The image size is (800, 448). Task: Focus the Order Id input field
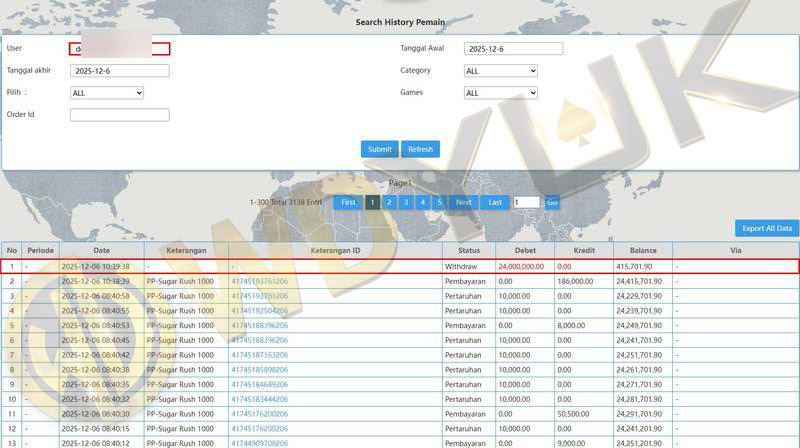(120, 115)
